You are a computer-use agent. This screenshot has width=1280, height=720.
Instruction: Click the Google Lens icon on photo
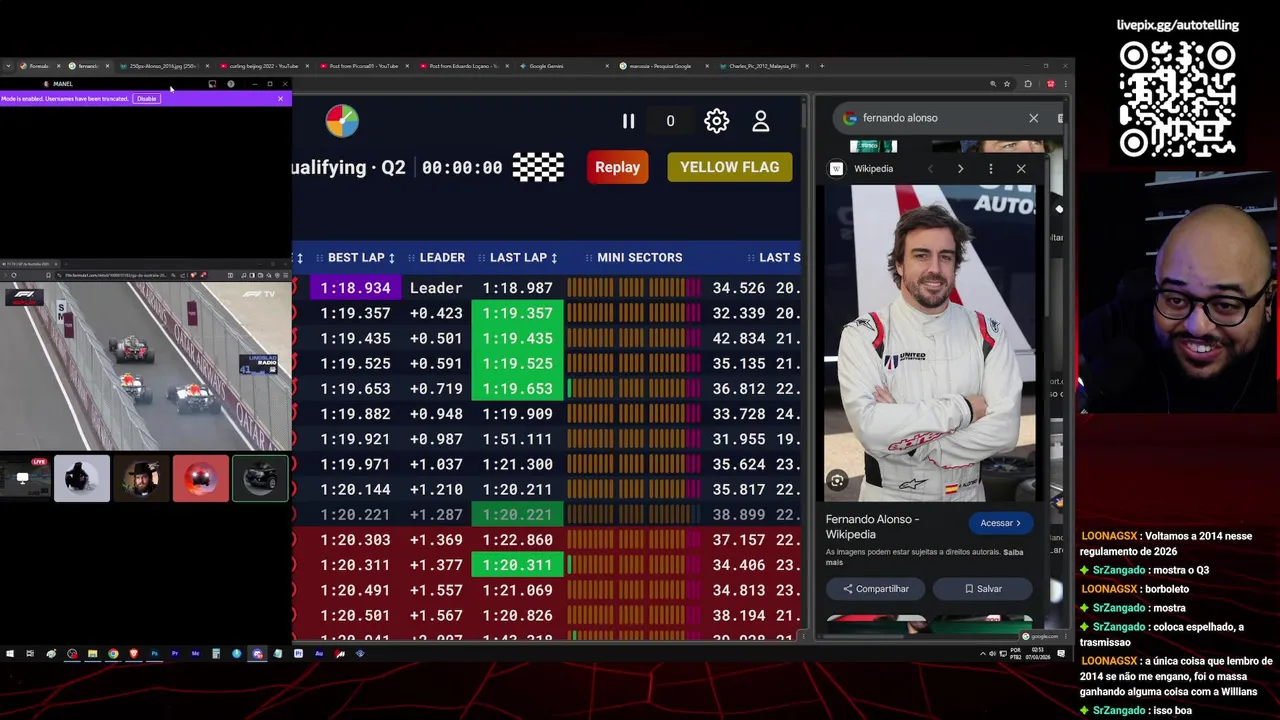coord(837,481)
